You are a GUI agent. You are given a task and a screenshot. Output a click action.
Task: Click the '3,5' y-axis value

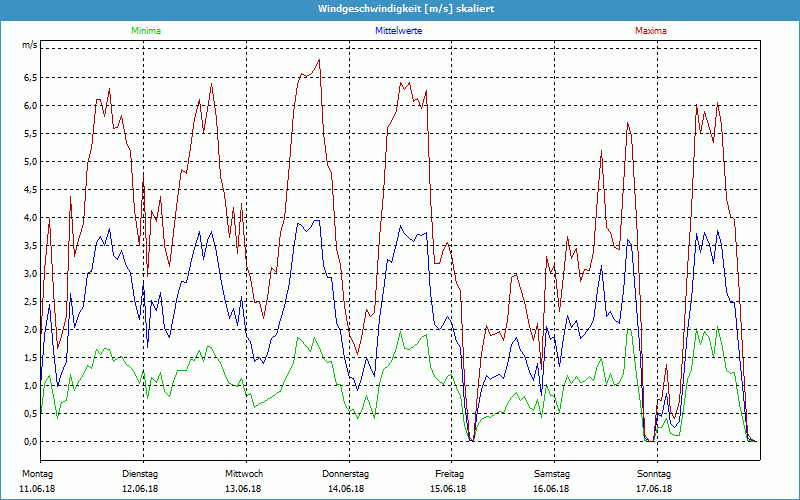[x=30, y=245]
